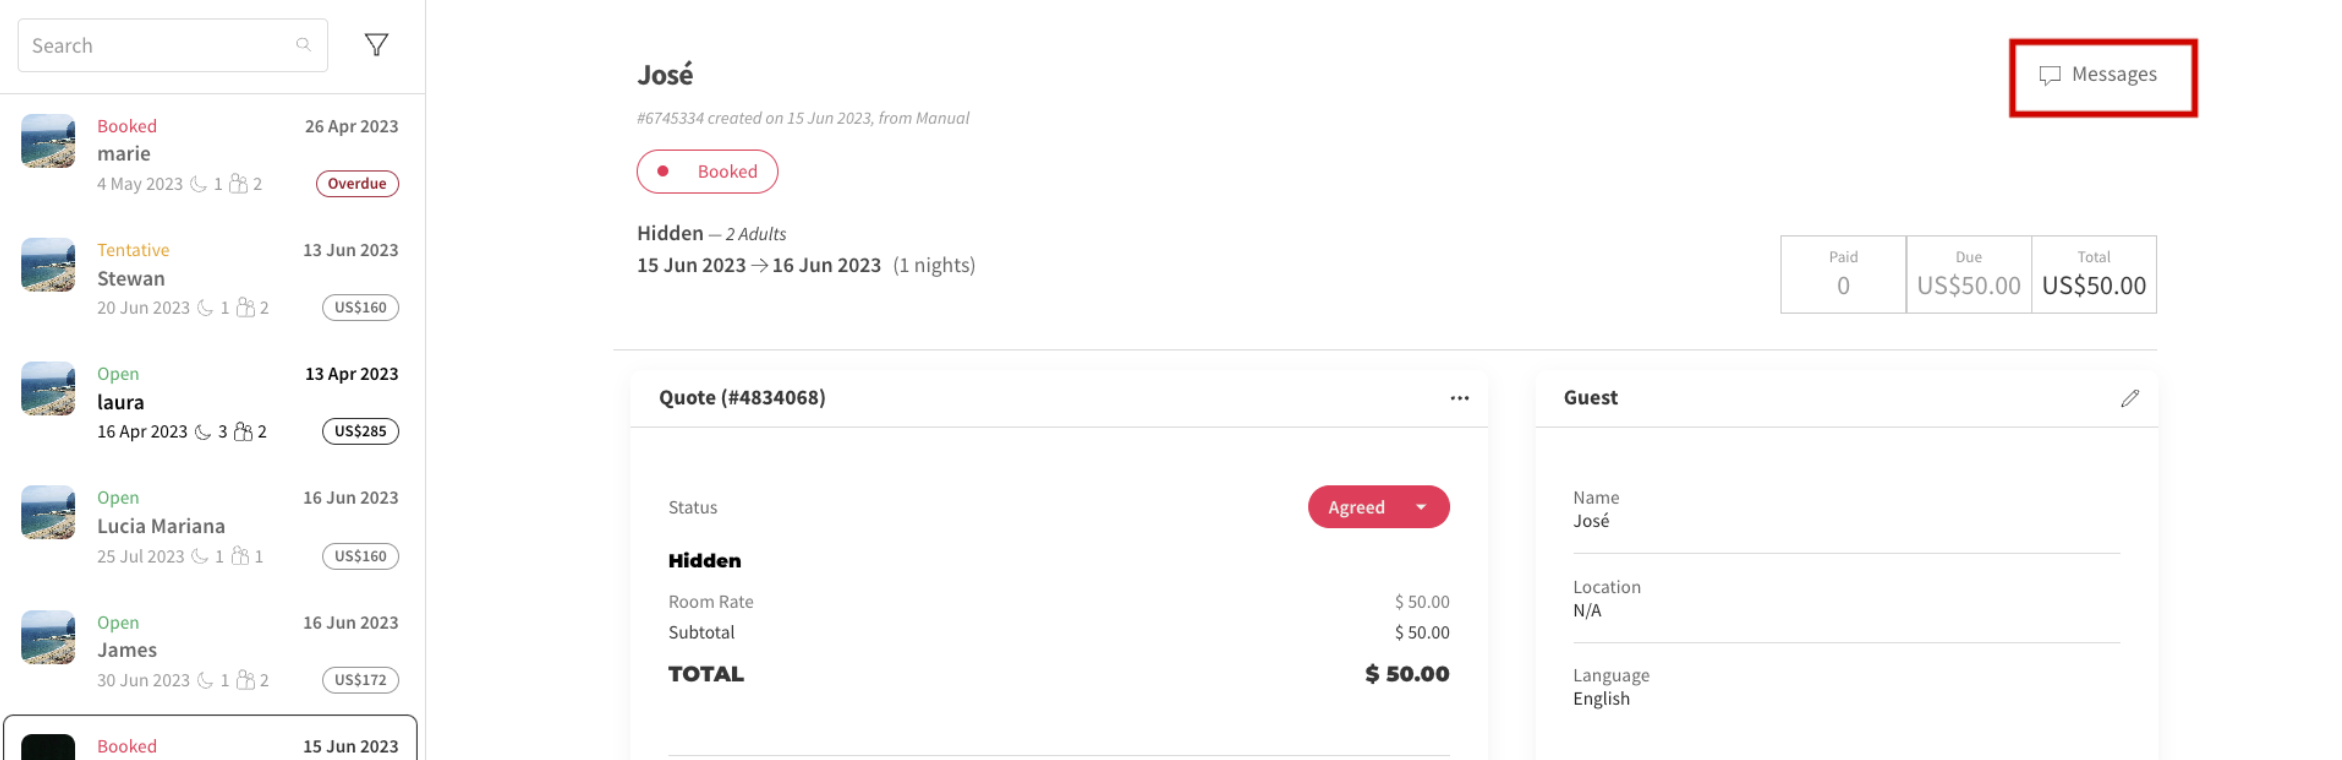Click the ellipsis icon on the Quote card
The height and width of the screenshot is (760, 2342).
1460,398
